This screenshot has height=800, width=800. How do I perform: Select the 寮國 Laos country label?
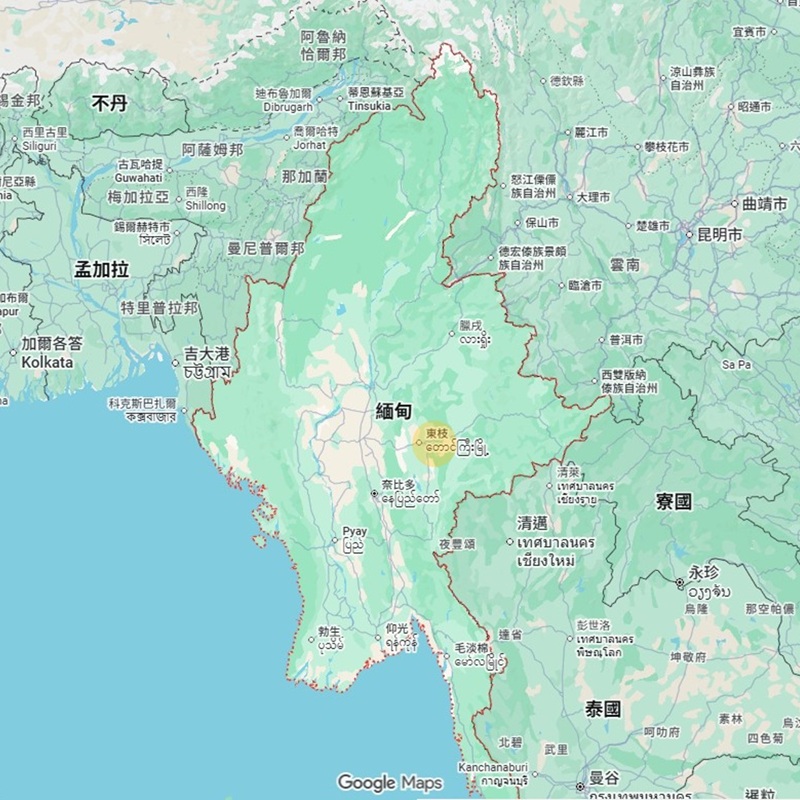(x=673, y=501)
